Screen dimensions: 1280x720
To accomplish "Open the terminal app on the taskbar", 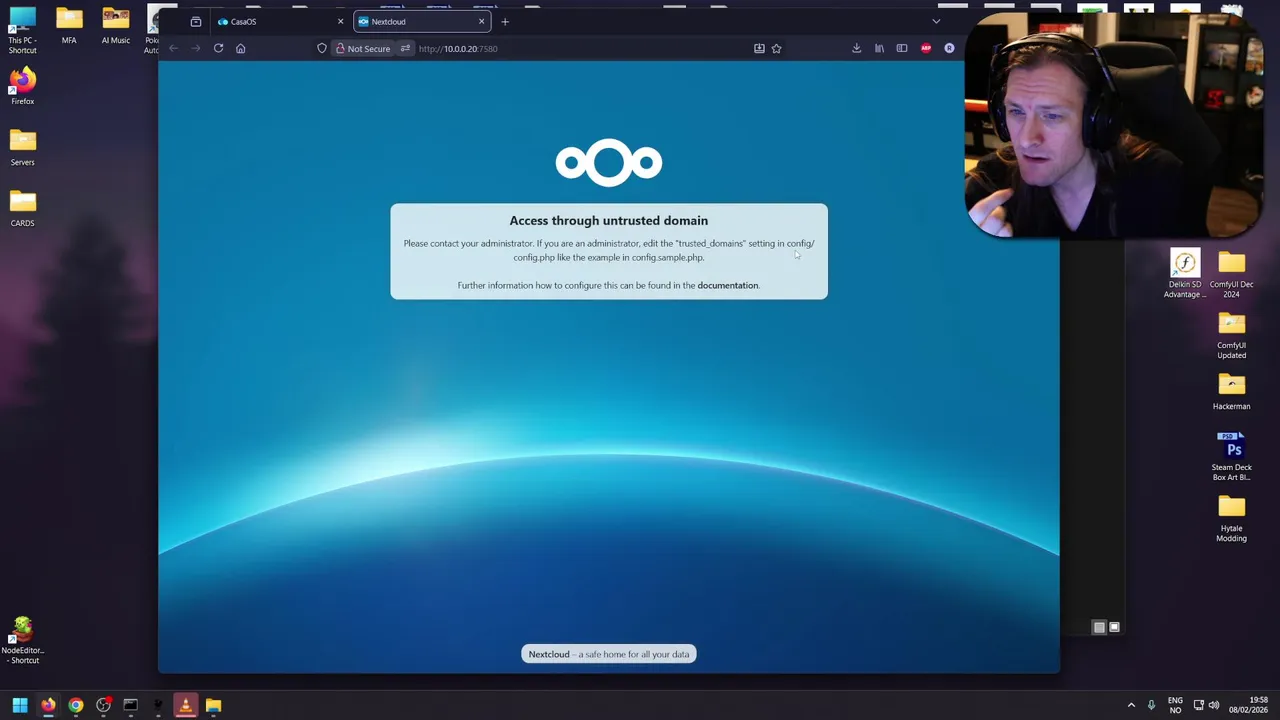I will click(130, 705).
